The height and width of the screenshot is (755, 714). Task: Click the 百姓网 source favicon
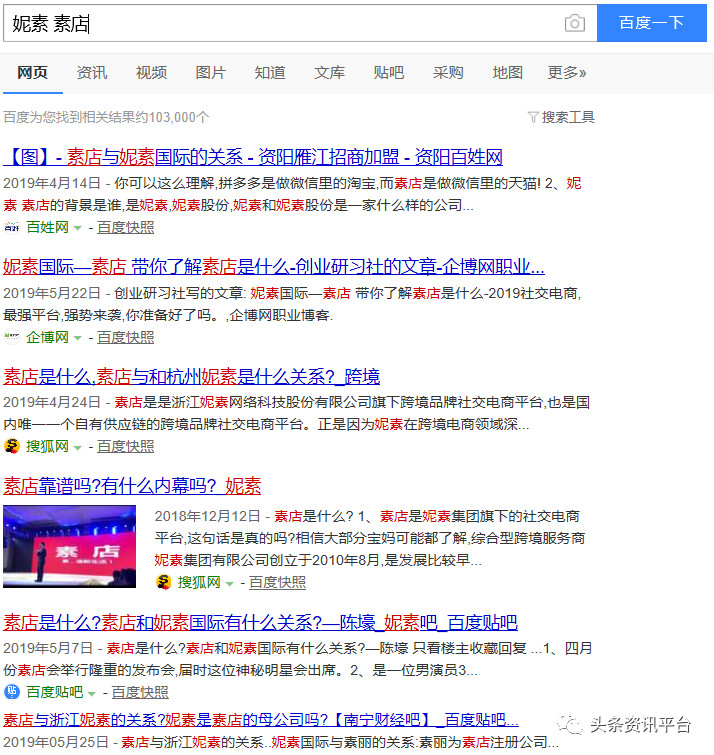click(12, 227)
